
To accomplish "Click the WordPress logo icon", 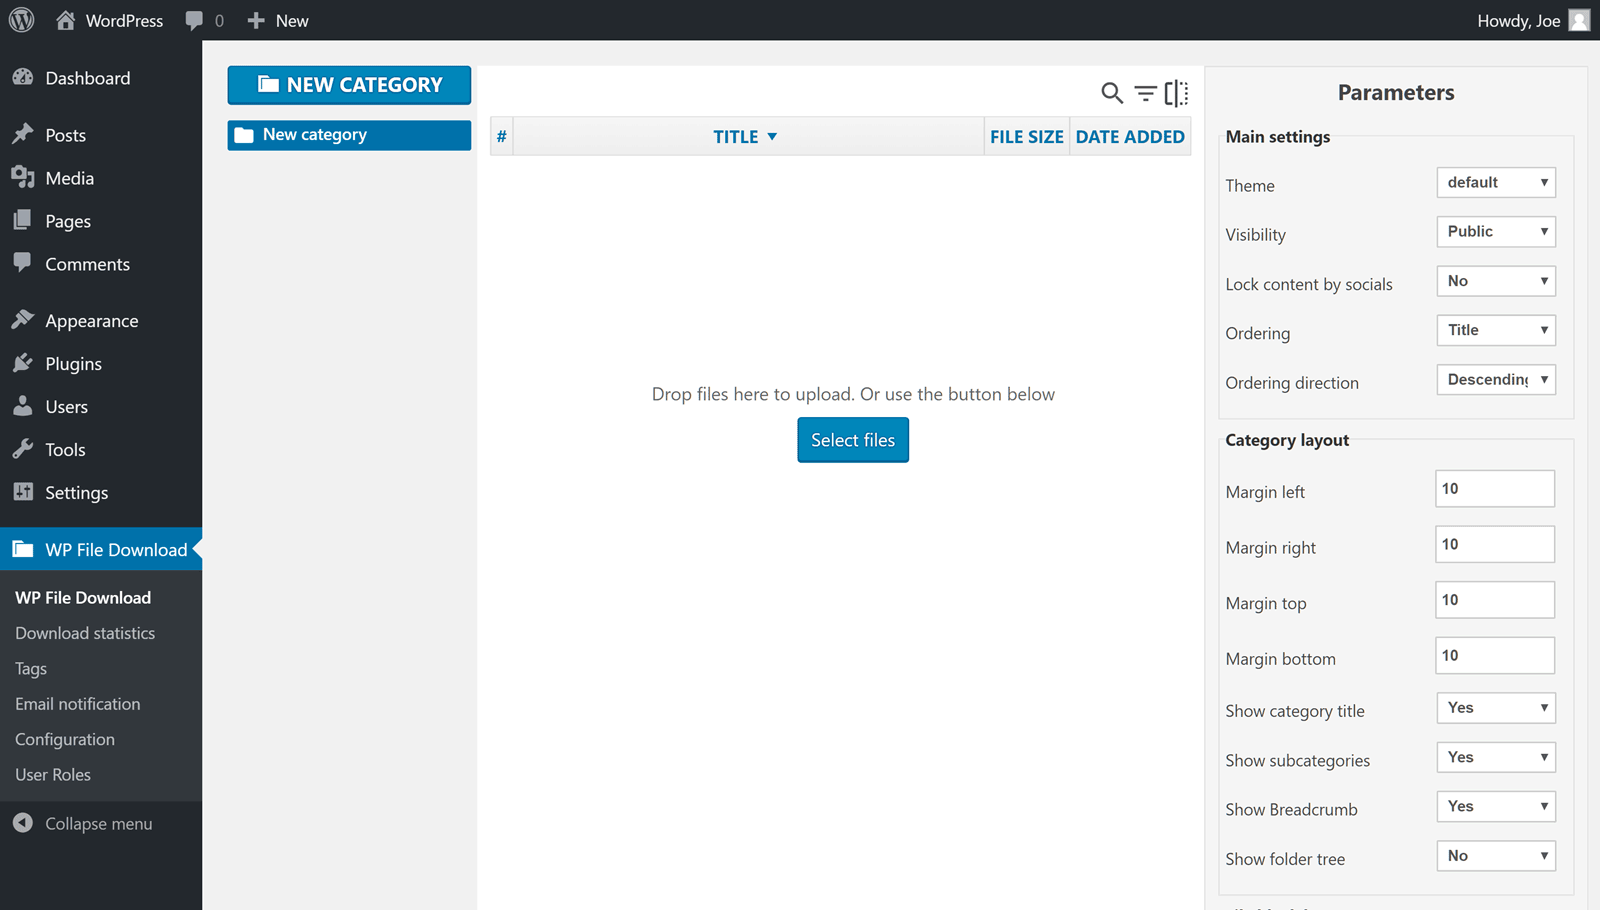I will [x=21, y=20].
